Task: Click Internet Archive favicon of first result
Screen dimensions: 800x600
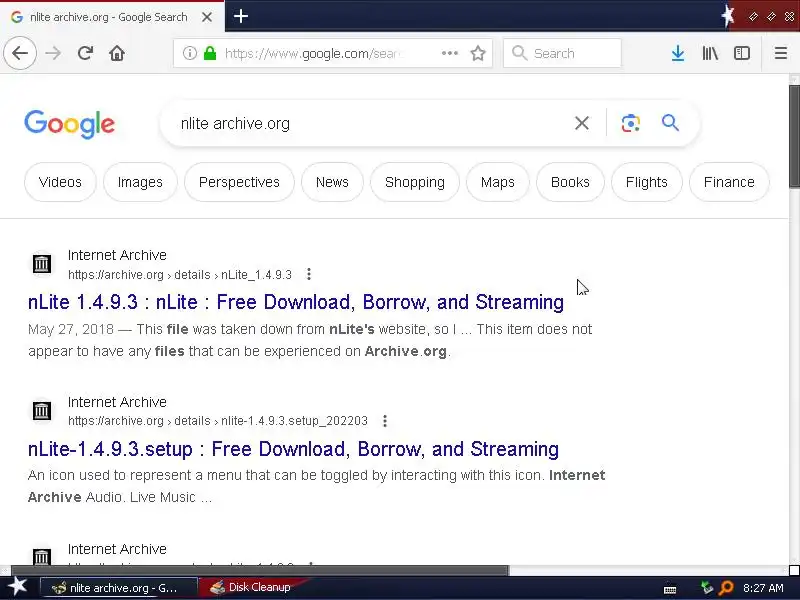Action: pos(41,264)
